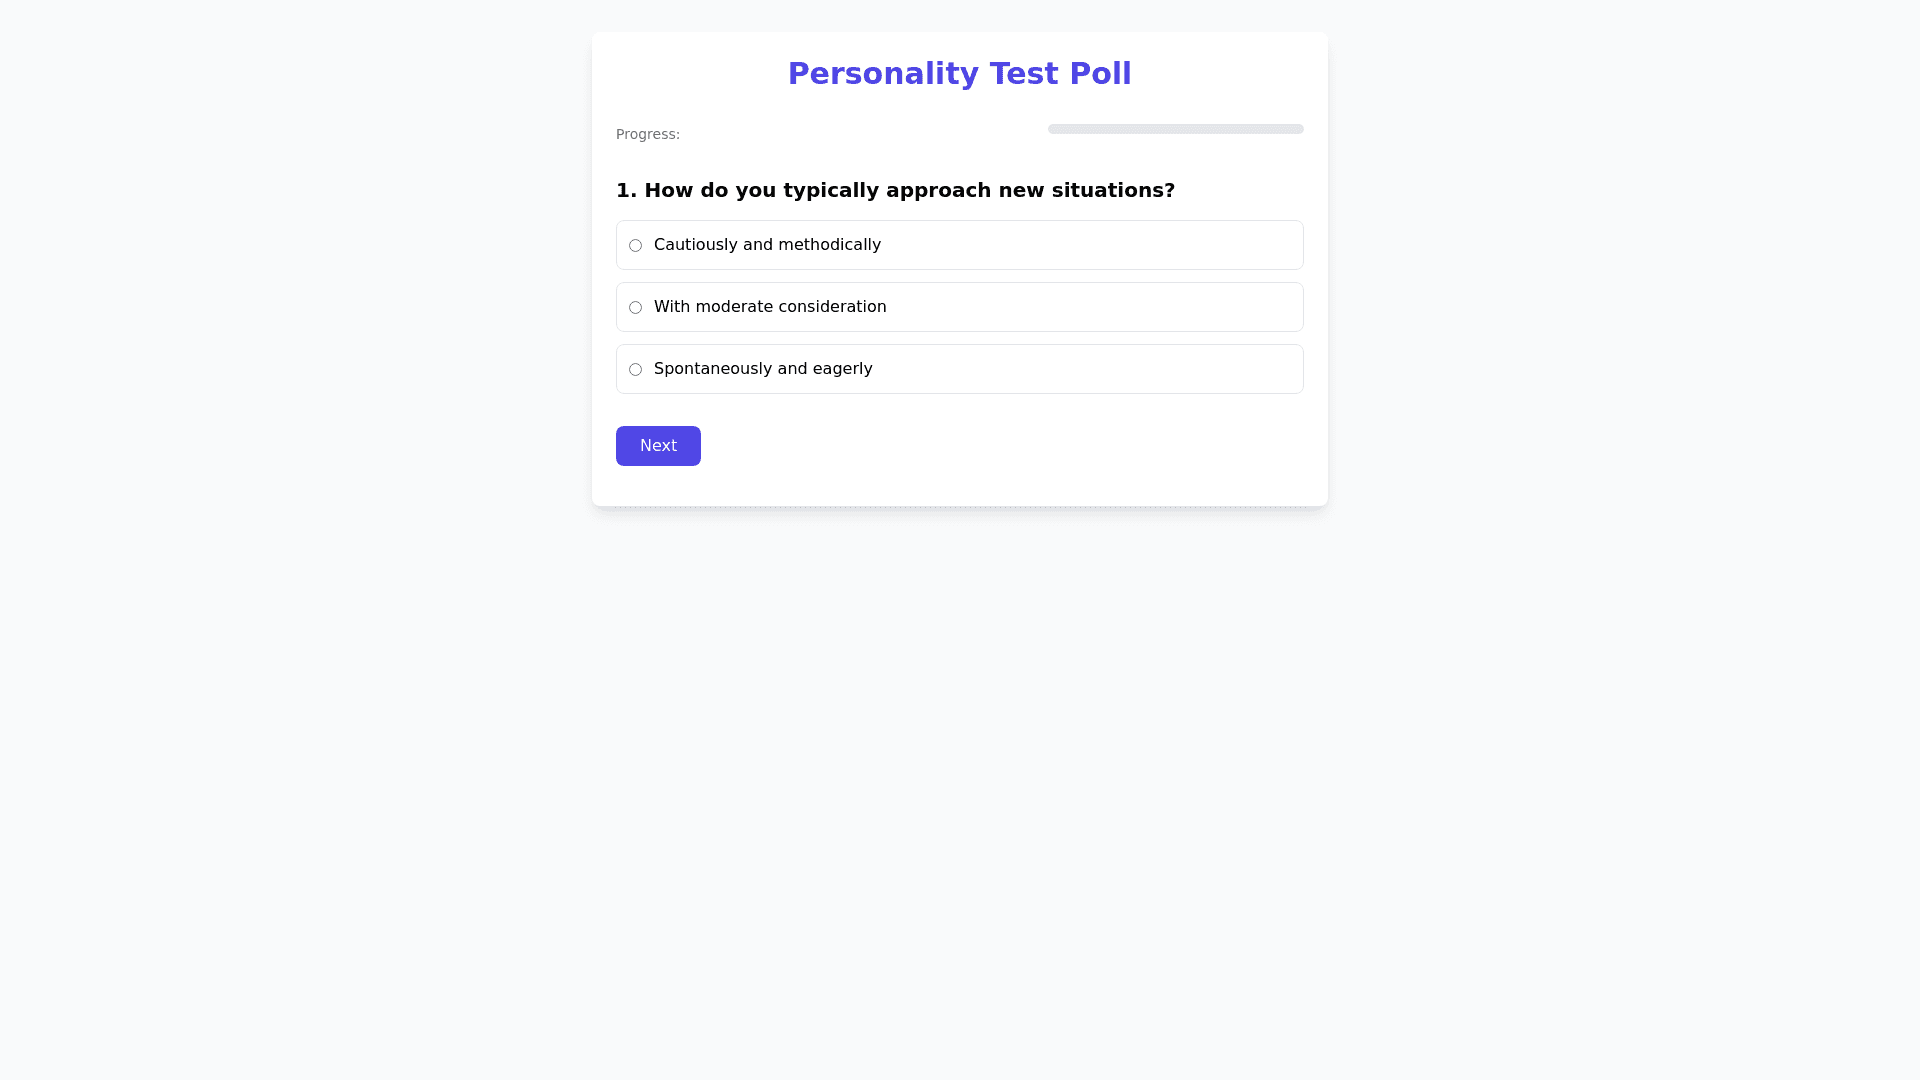Click the 'Personality Test Poll' heading
The width and height of the screenshot is (1920, 1080).
959,73
